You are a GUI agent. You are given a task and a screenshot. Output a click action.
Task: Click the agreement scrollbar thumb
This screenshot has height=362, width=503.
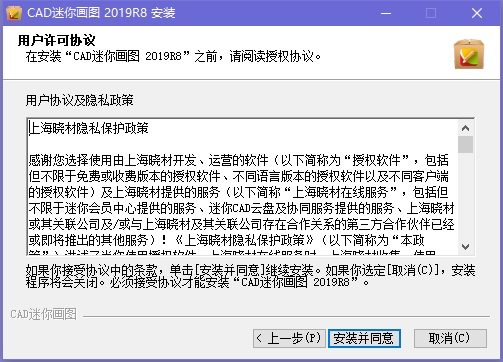click(x=465, y=144)
